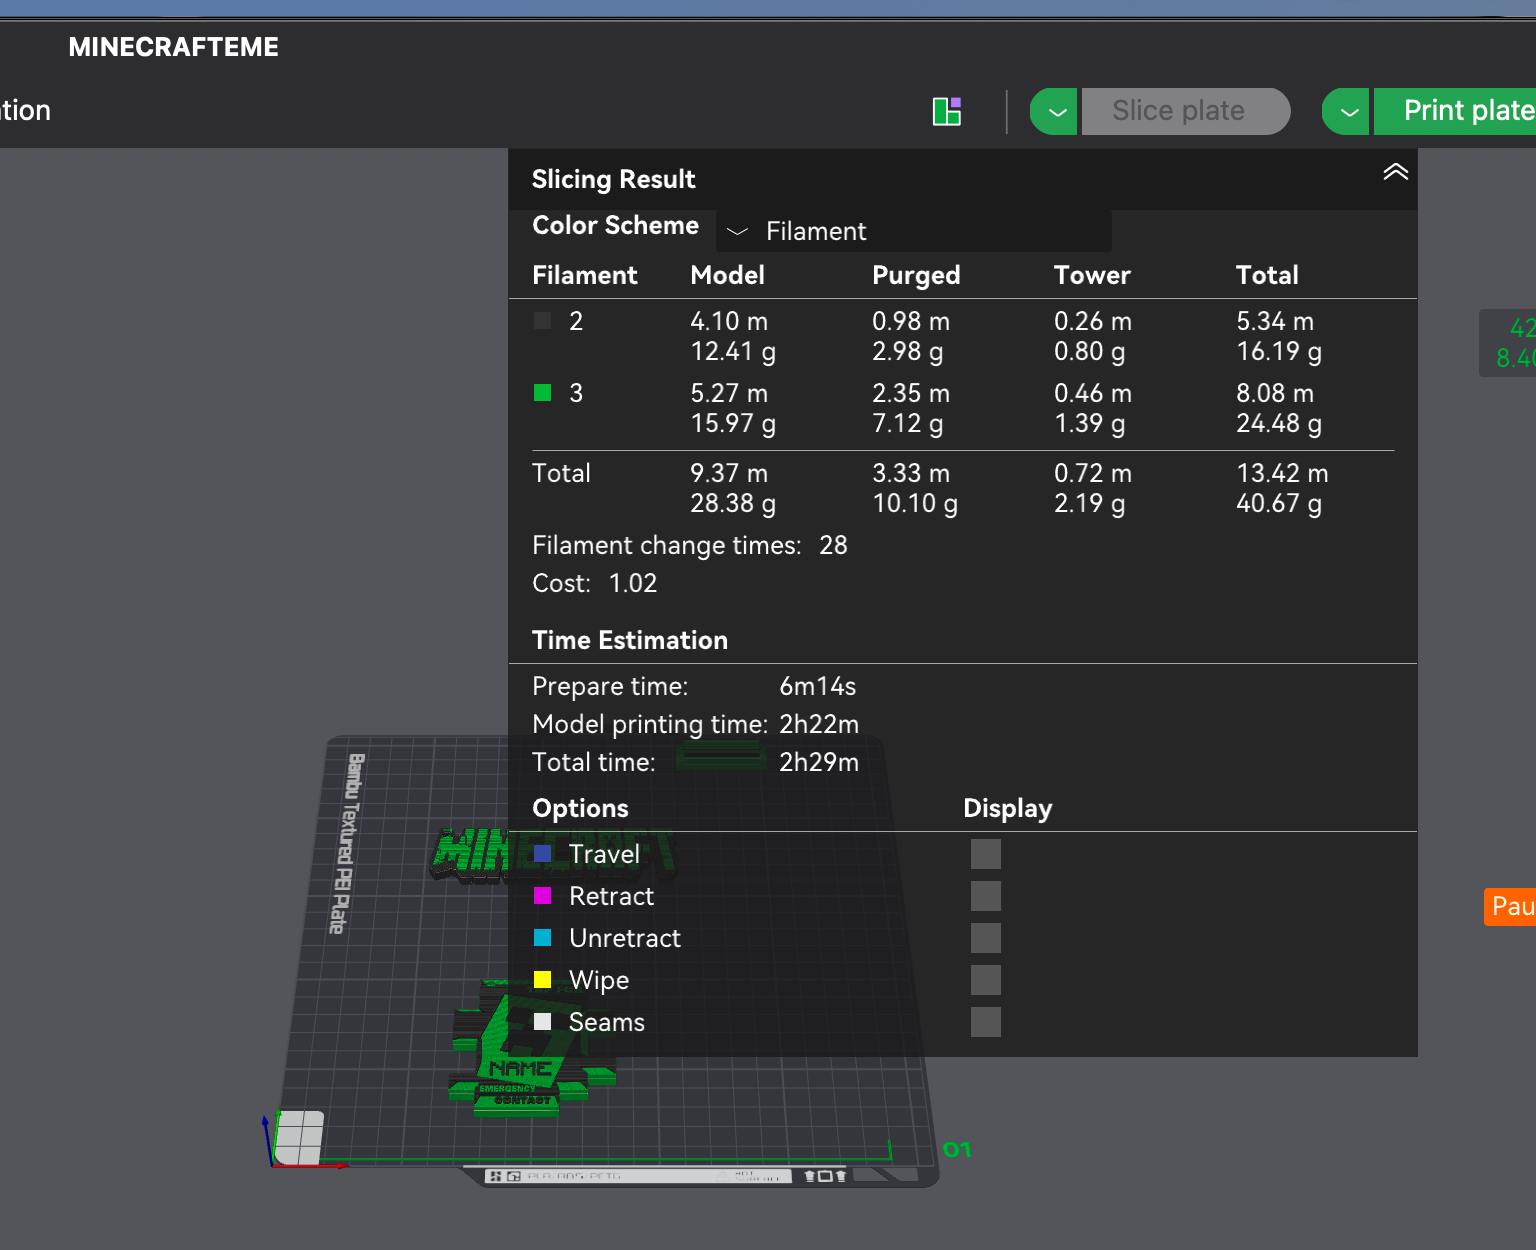Collapse the Slicing Result panel

tap(1395, 172)
